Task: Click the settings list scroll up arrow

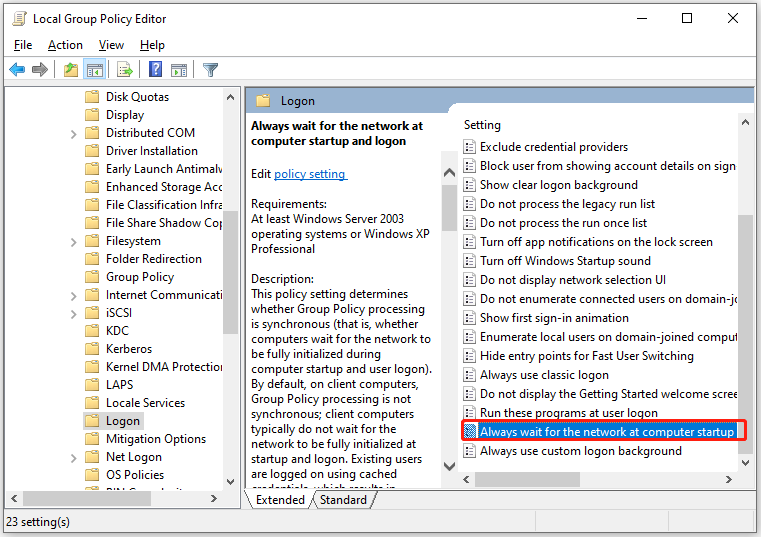Action: click(745, 122)
